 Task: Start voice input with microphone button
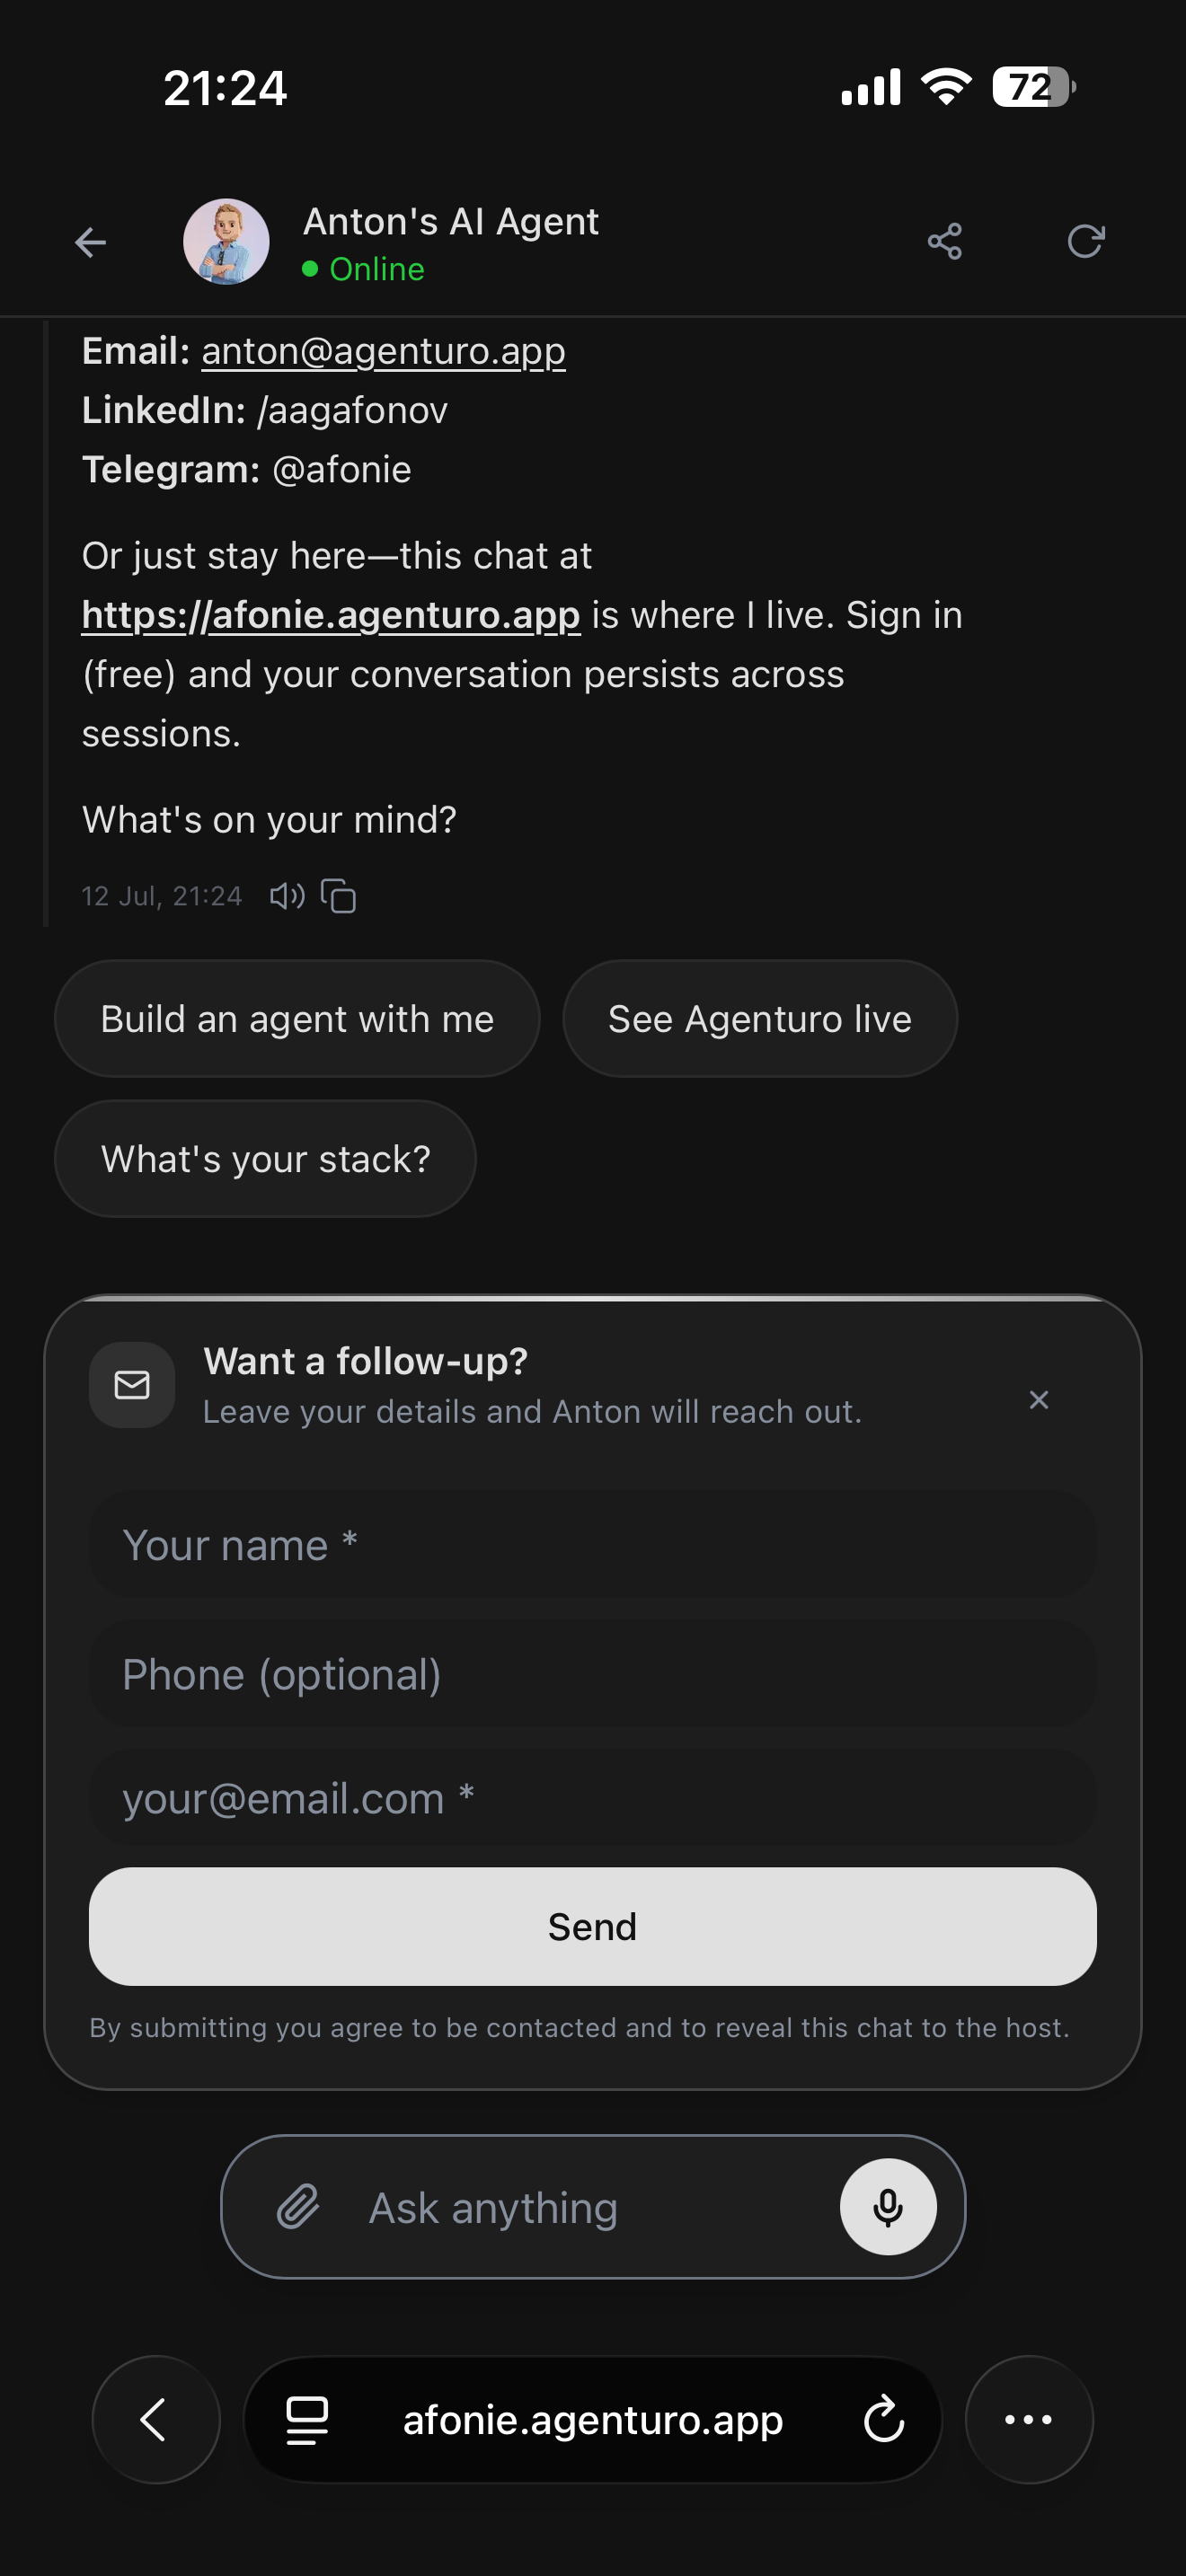click(x=888, y=2207)
